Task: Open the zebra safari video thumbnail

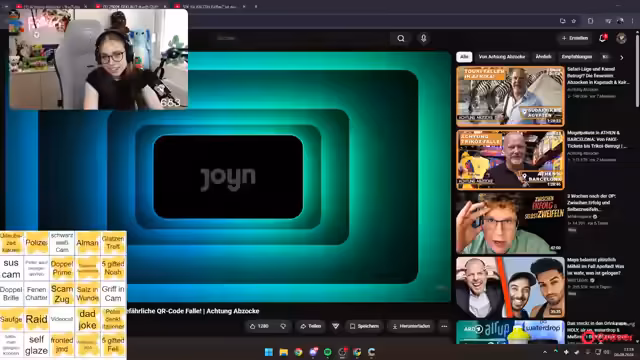Action: click(x=510, y=96)
